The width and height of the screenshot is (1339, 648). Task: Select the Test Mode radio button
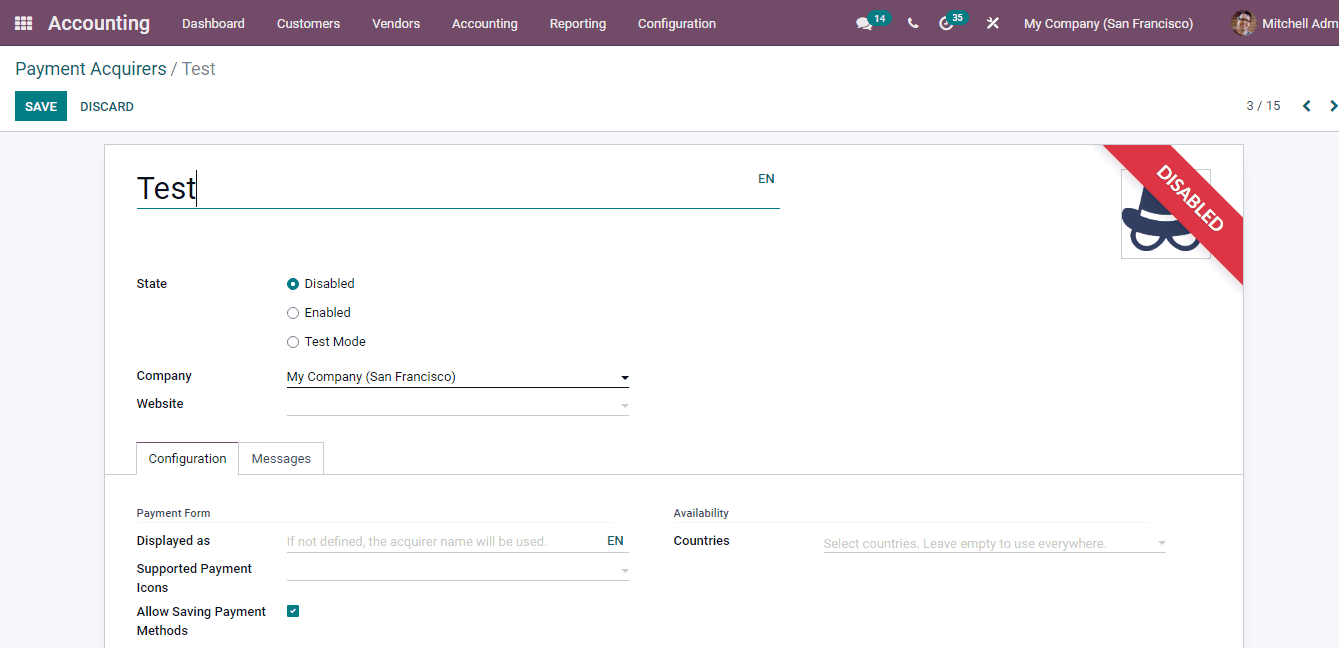pyautogui.click(x=292, y=341)
